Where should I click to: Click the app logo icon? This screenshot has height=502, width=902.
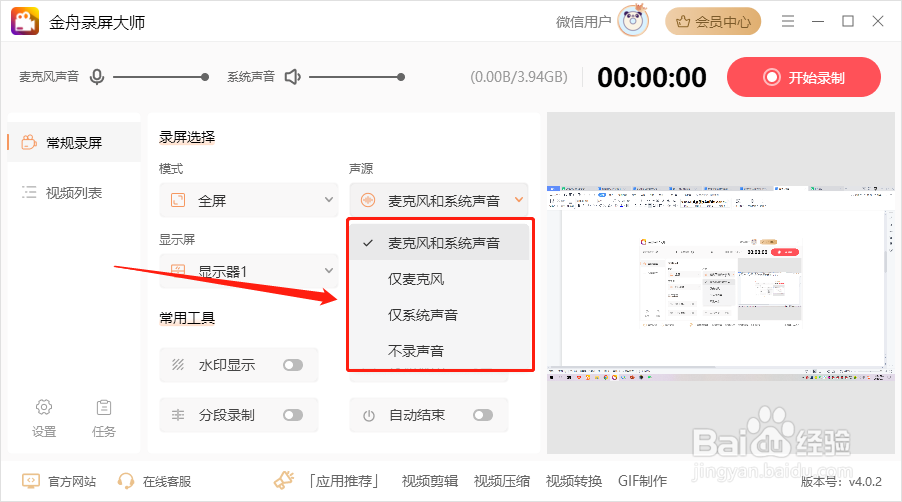pyautogui.click(x=25, y=21)
